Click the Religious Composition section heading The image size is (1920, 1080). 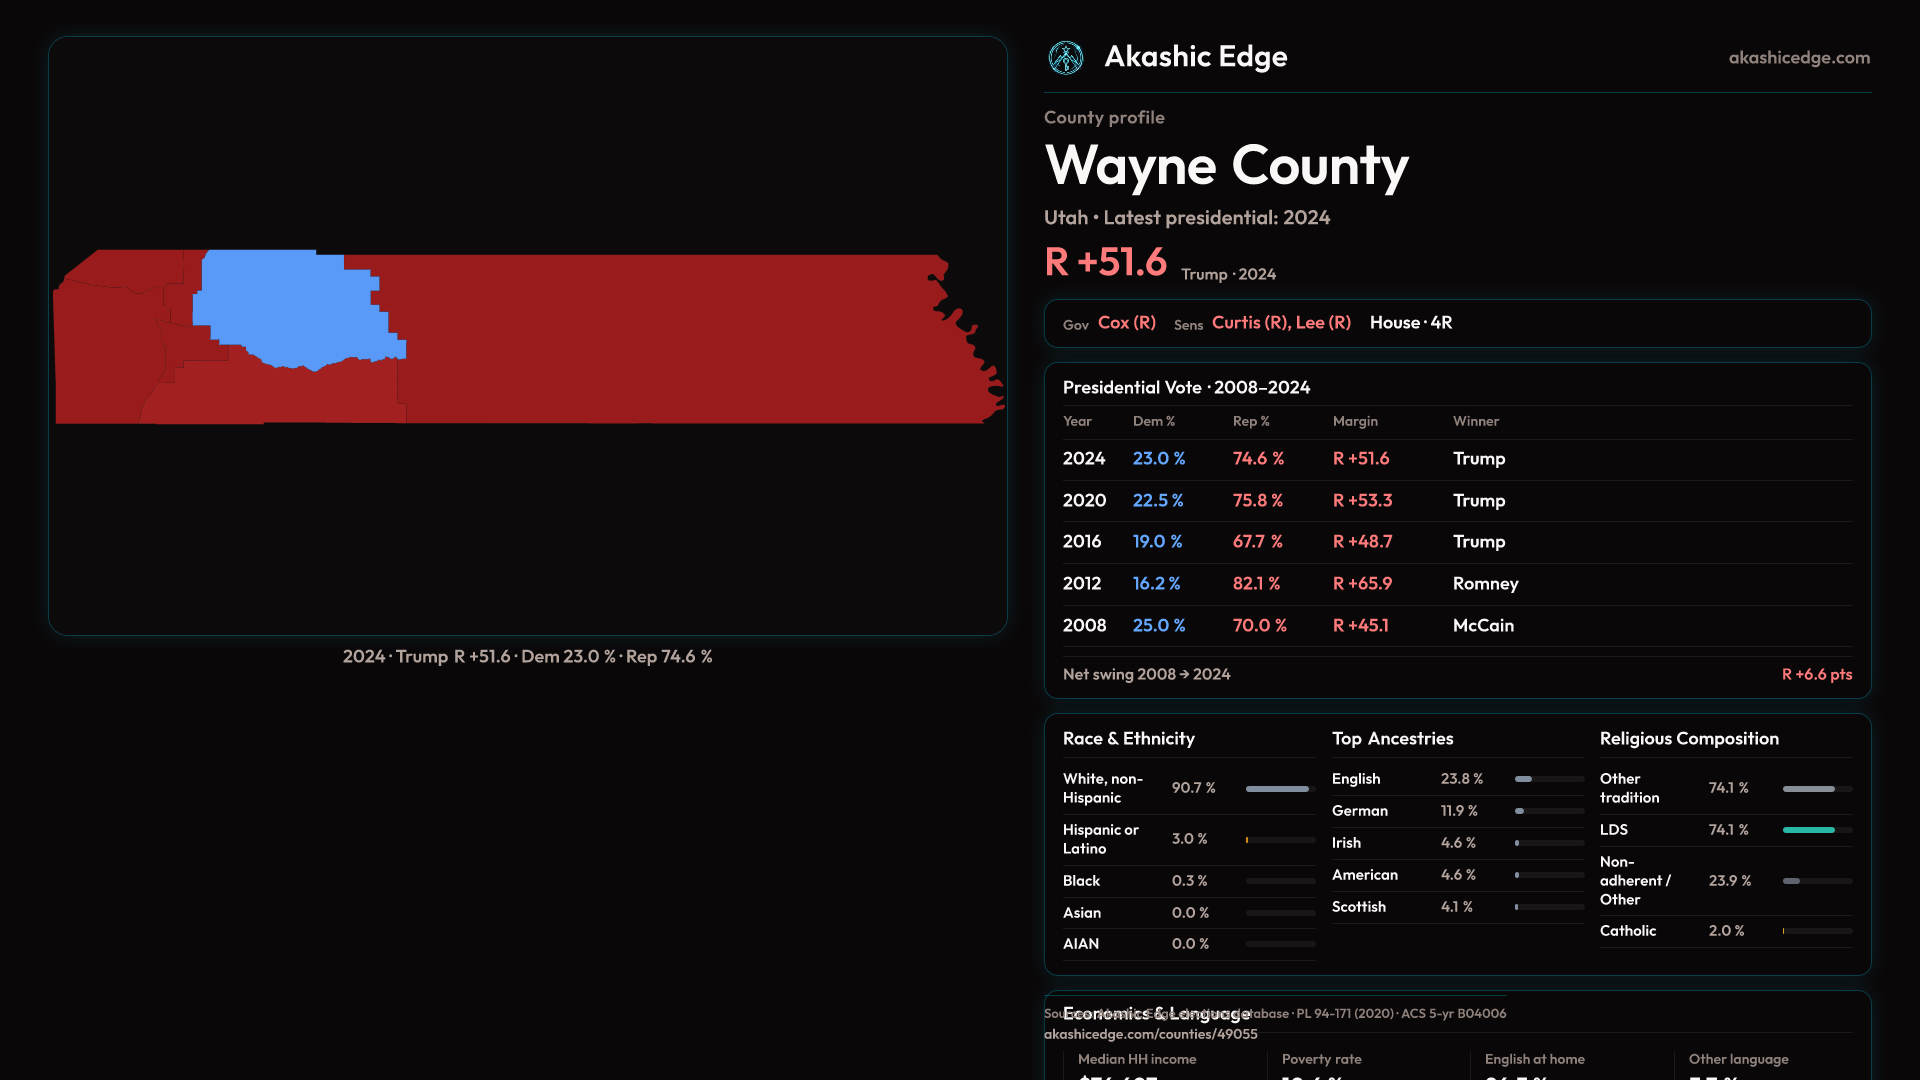point(1688,739)
